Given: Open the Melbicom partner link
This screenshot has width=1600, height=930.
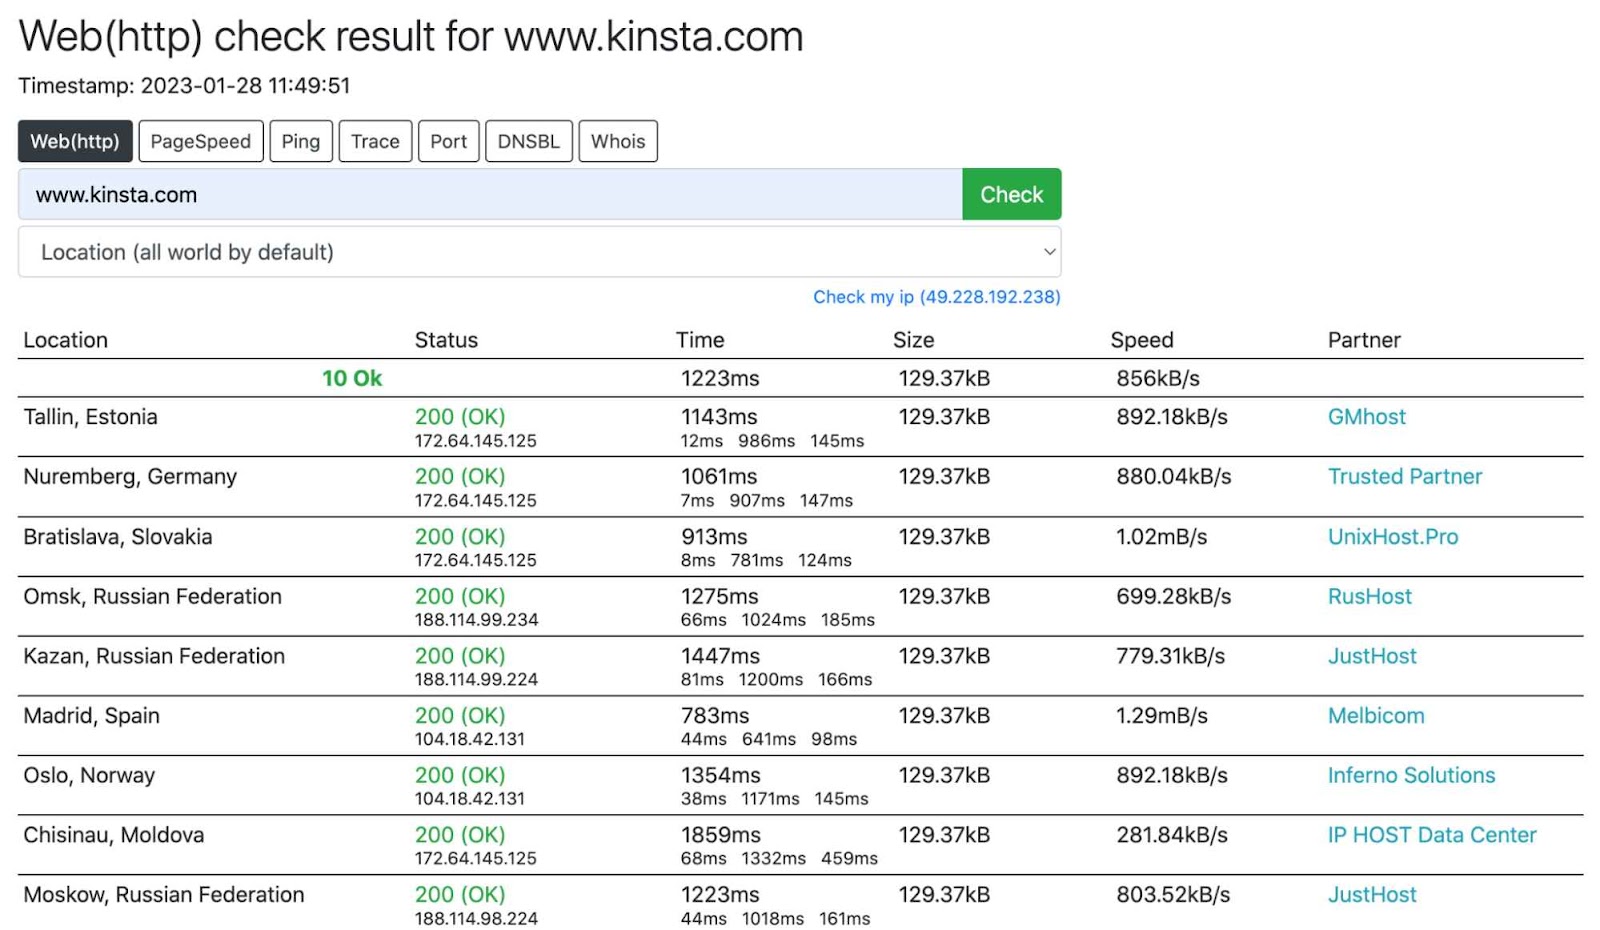Looking at the screenshot, I should click(x=1375, y=716).
